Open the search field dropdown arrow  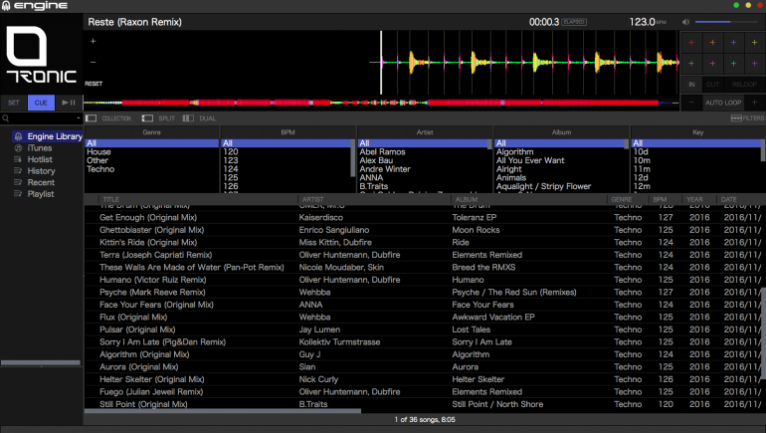(78, 119)
